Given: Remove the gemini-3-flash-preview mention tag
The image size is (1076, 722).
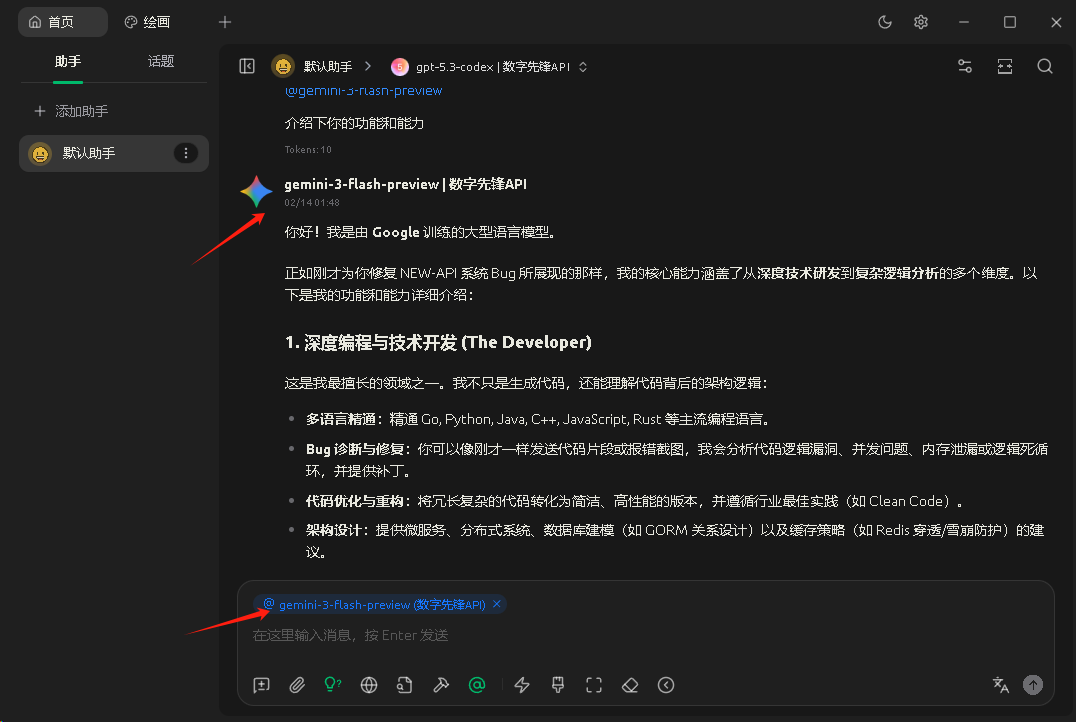Looking at the screenshot, I should click(x=497, y=604).
